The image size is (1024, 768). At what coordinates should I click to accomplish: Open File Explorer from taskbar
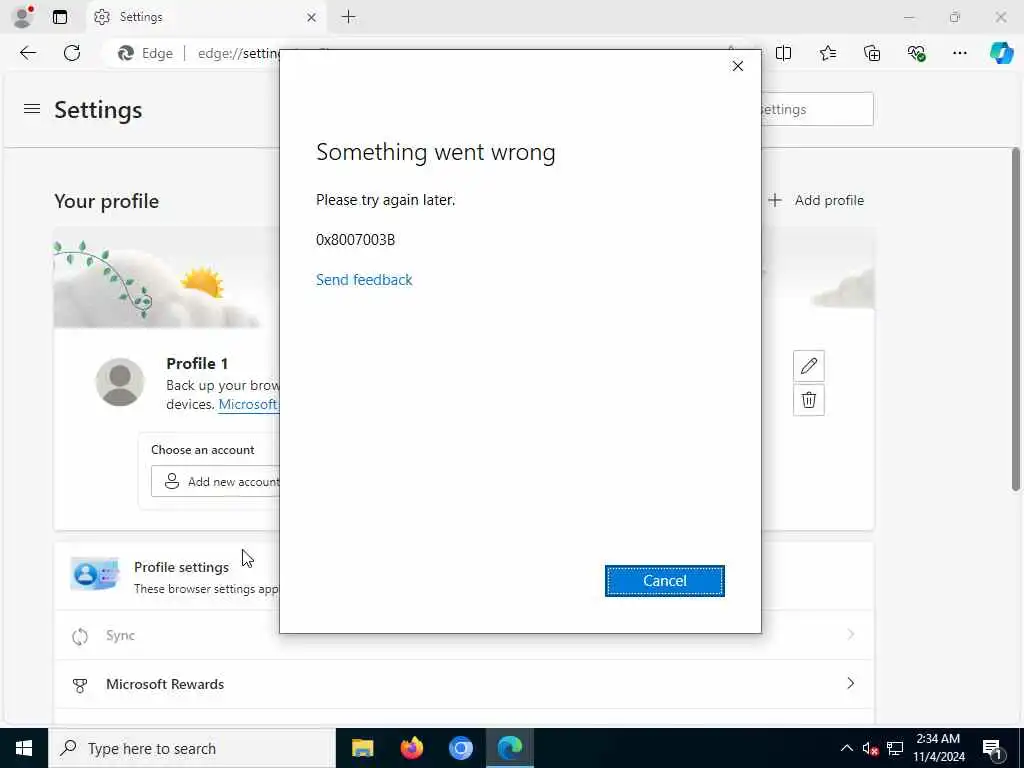pos(362,748)
